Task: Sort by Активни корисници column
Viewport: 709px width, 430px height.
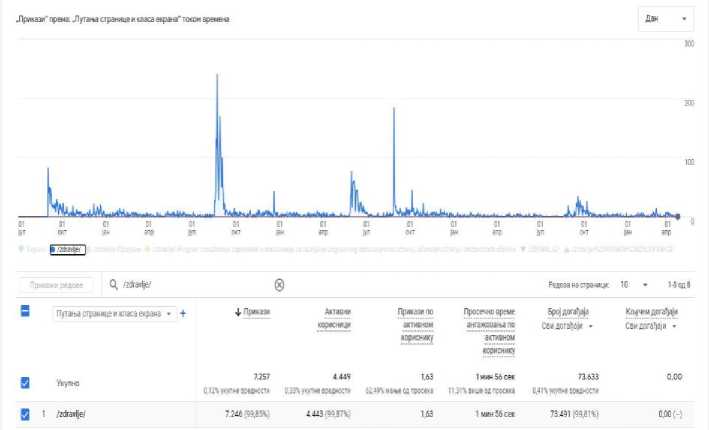Action: [x=334, y=318]
